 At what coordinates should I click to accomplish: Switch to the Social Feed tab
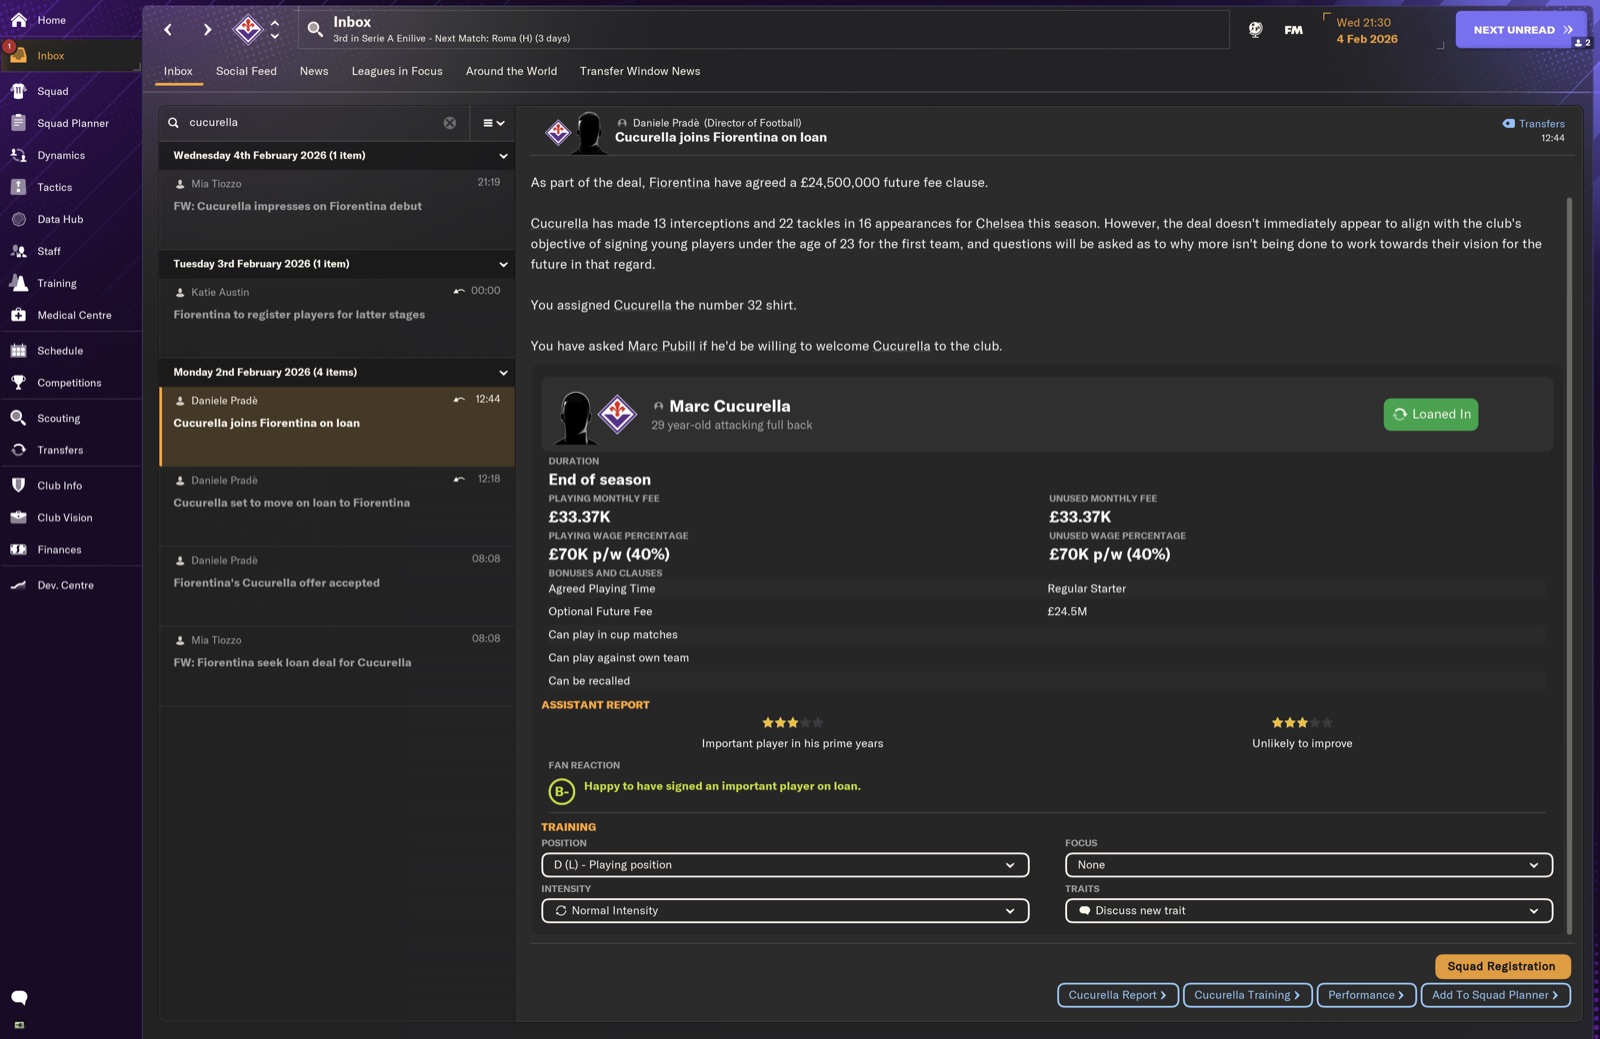click(246, 71)
